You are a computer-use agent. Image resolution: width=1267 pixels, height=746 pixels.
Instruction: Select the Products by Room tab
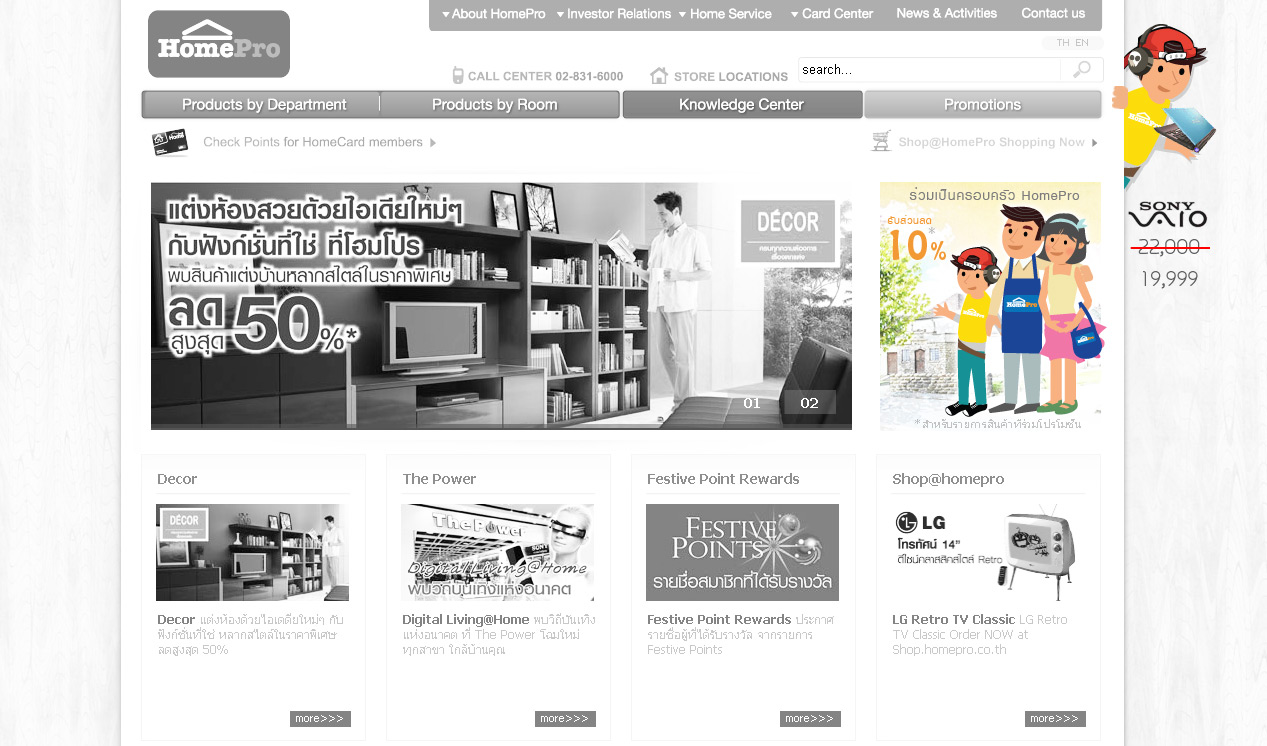coord(500,104)
